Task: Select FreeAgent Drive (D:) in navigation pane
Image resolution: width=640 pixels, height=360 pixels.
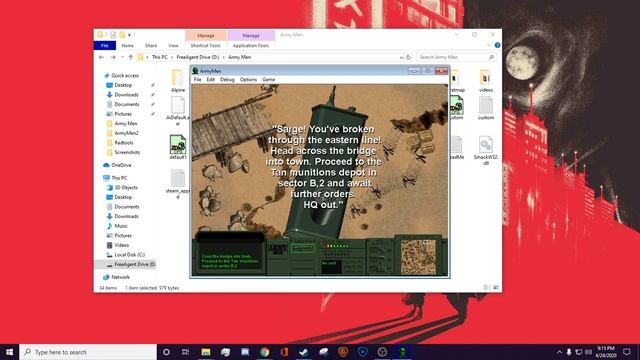Action: 134,264
